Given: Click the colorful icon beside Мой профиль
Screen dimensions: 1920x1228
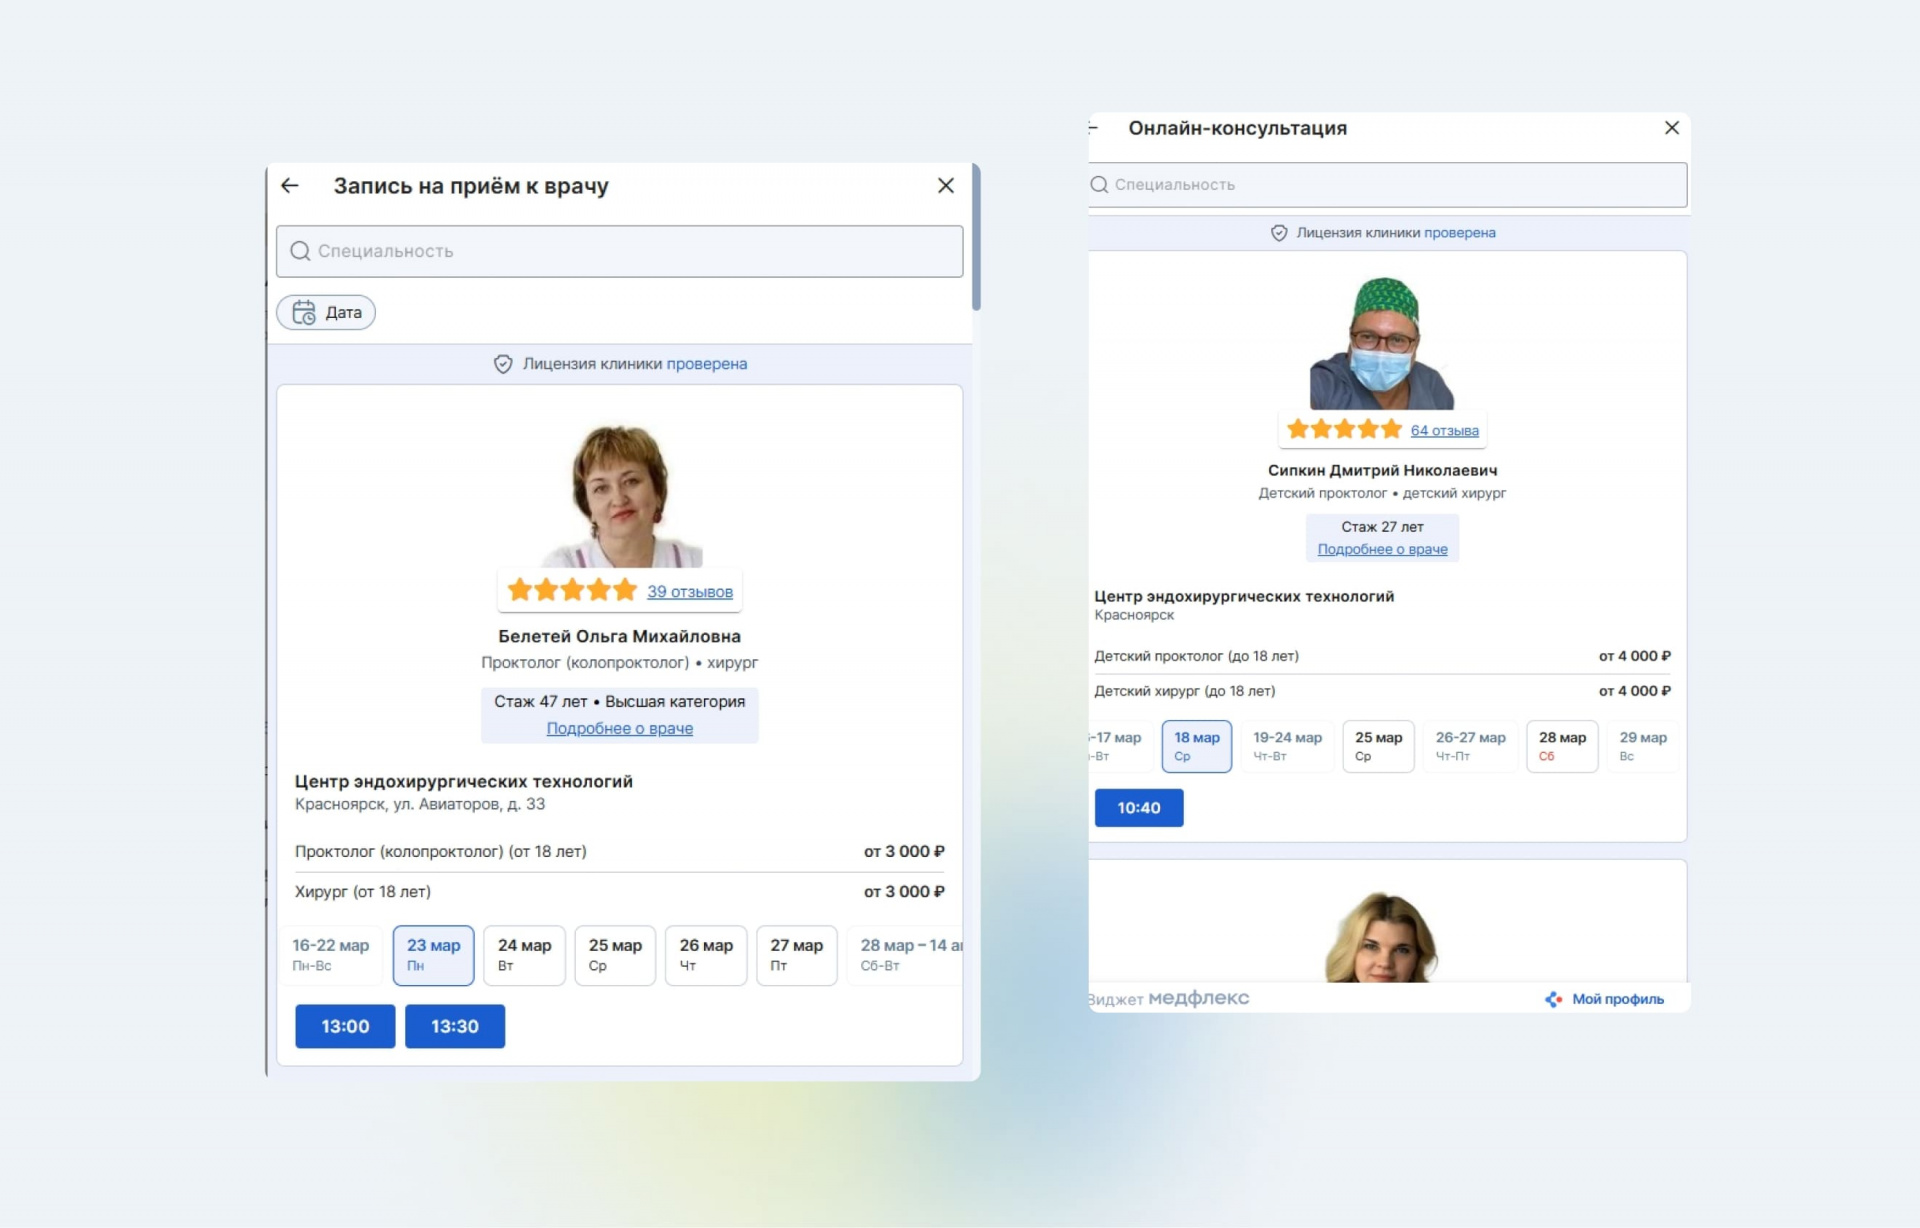Looking at the screenshot, I should click(1553, 999).
